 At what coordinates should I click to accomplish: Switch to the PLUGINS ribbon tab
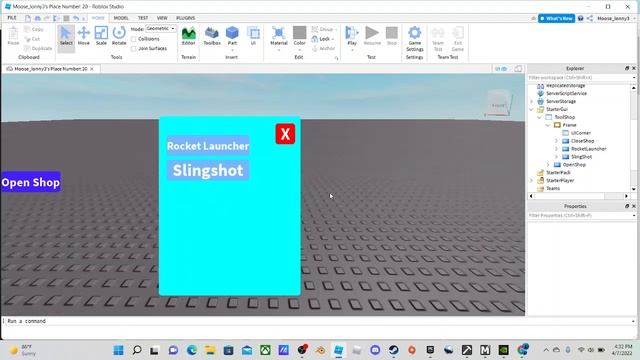click(x=185, y=18)
